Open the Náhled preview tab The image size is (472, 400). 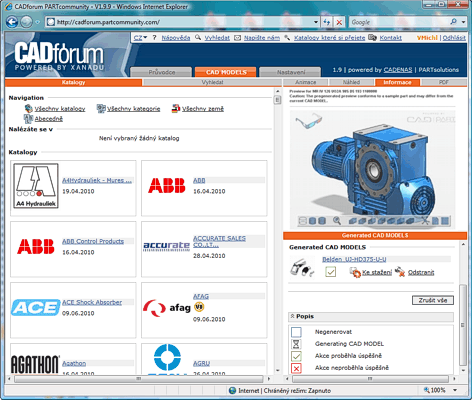click(x=351, y=82)
